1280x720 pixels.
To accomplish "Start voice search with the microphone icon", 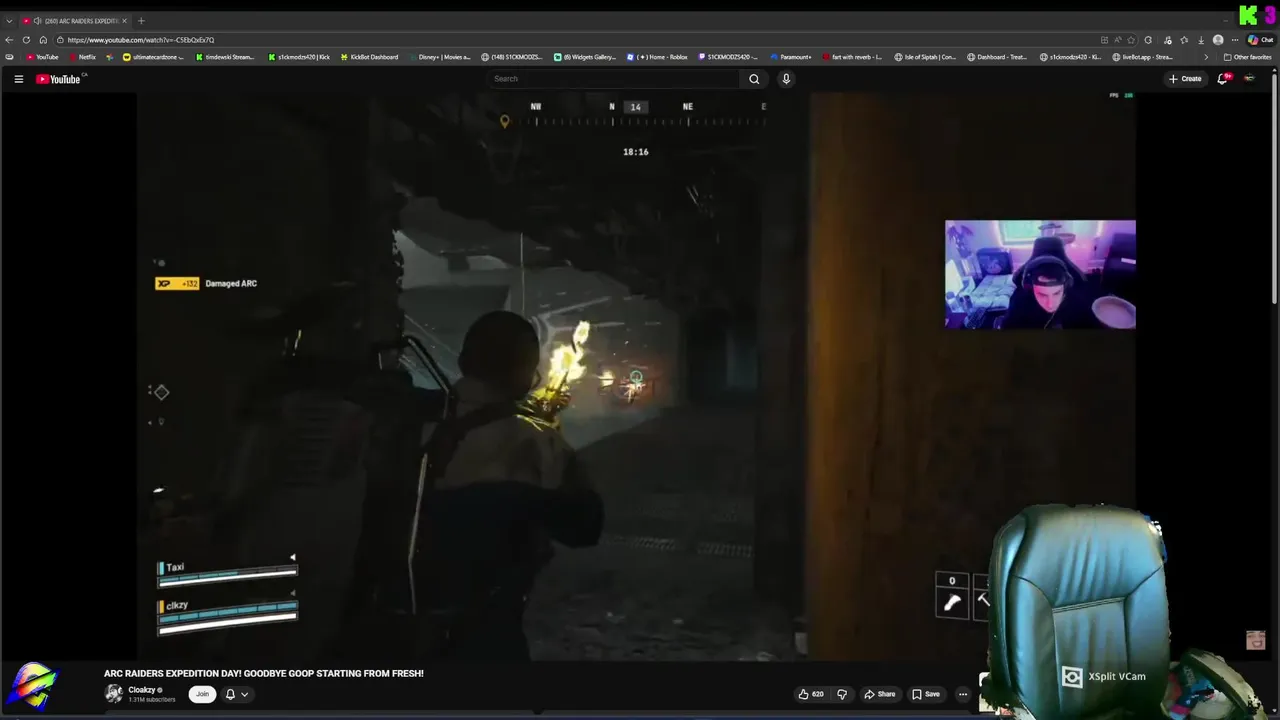I will 786,79.
